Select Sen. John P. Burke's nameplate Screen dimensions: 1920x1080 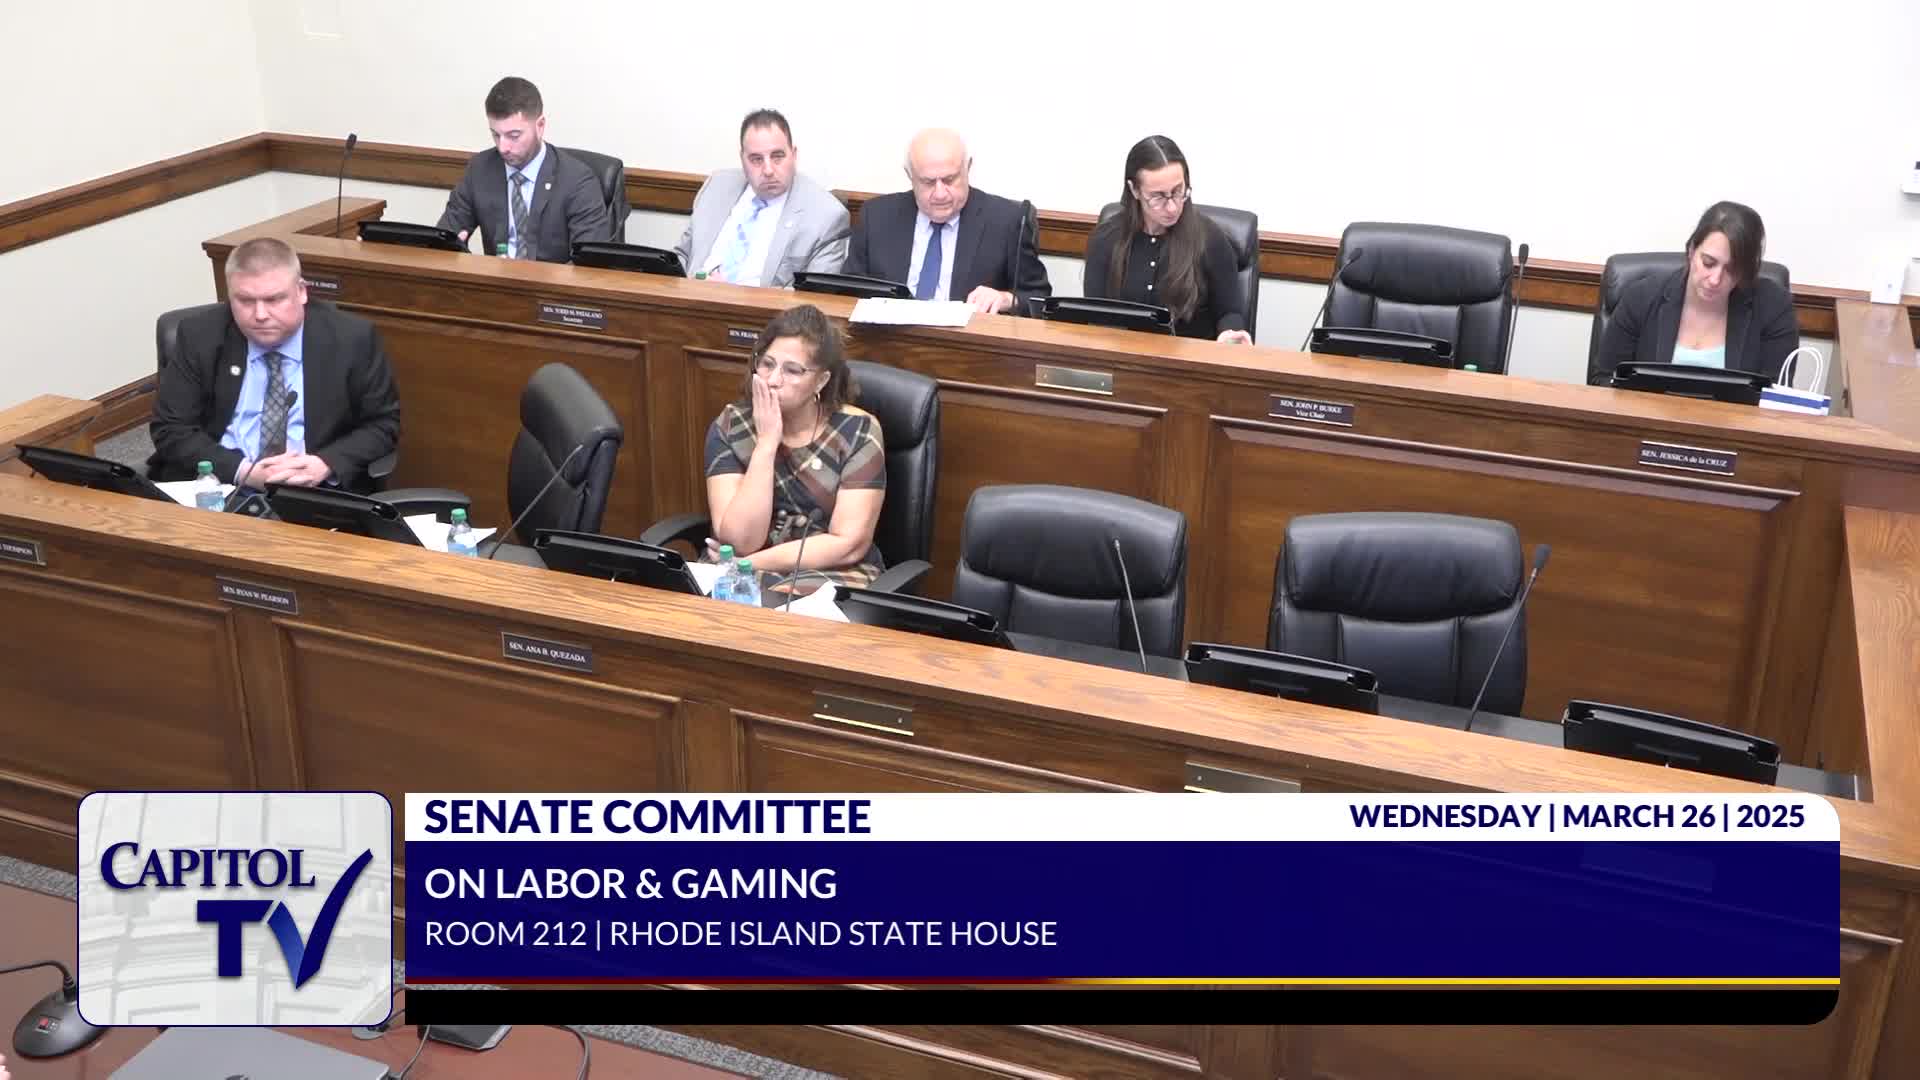click(1310, 410)
